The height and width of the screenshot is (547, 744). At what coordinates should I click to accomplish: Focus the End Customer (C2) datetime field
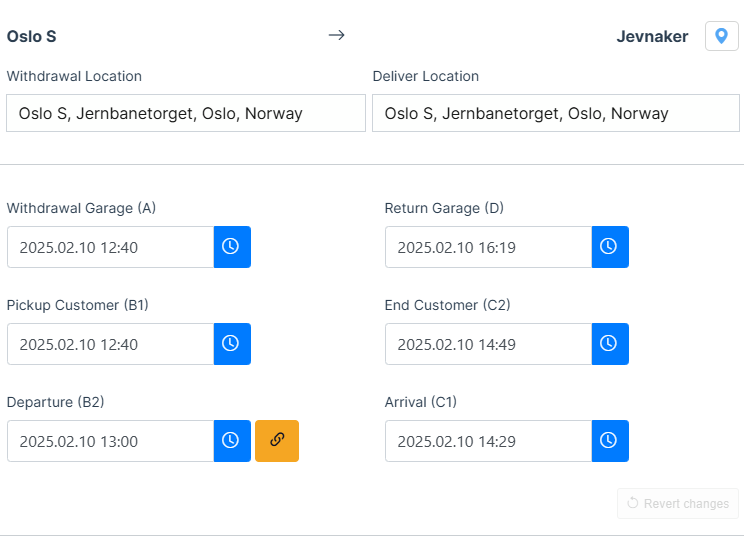coord(489,344)
